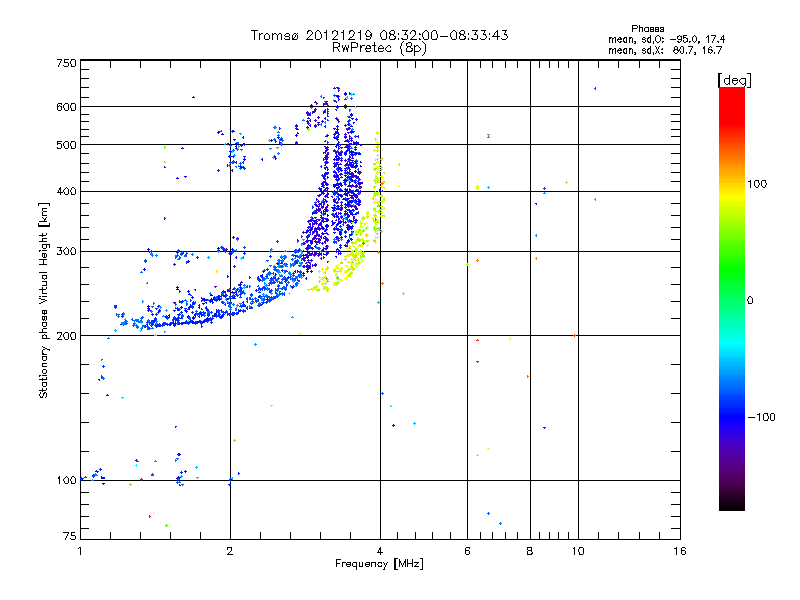
Task: Click the '[deg]' colorbar unit label
Action: point(734,80)
